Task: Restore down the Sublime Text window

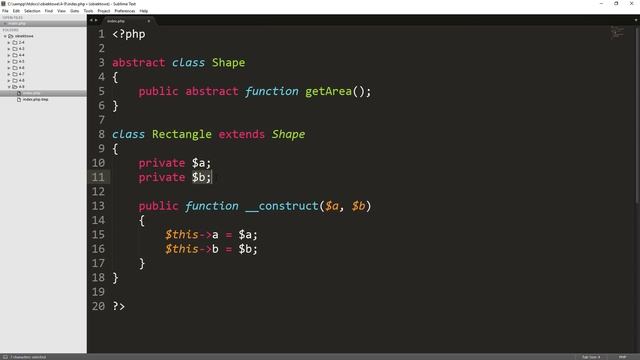Action: click(x=616, y=4)
